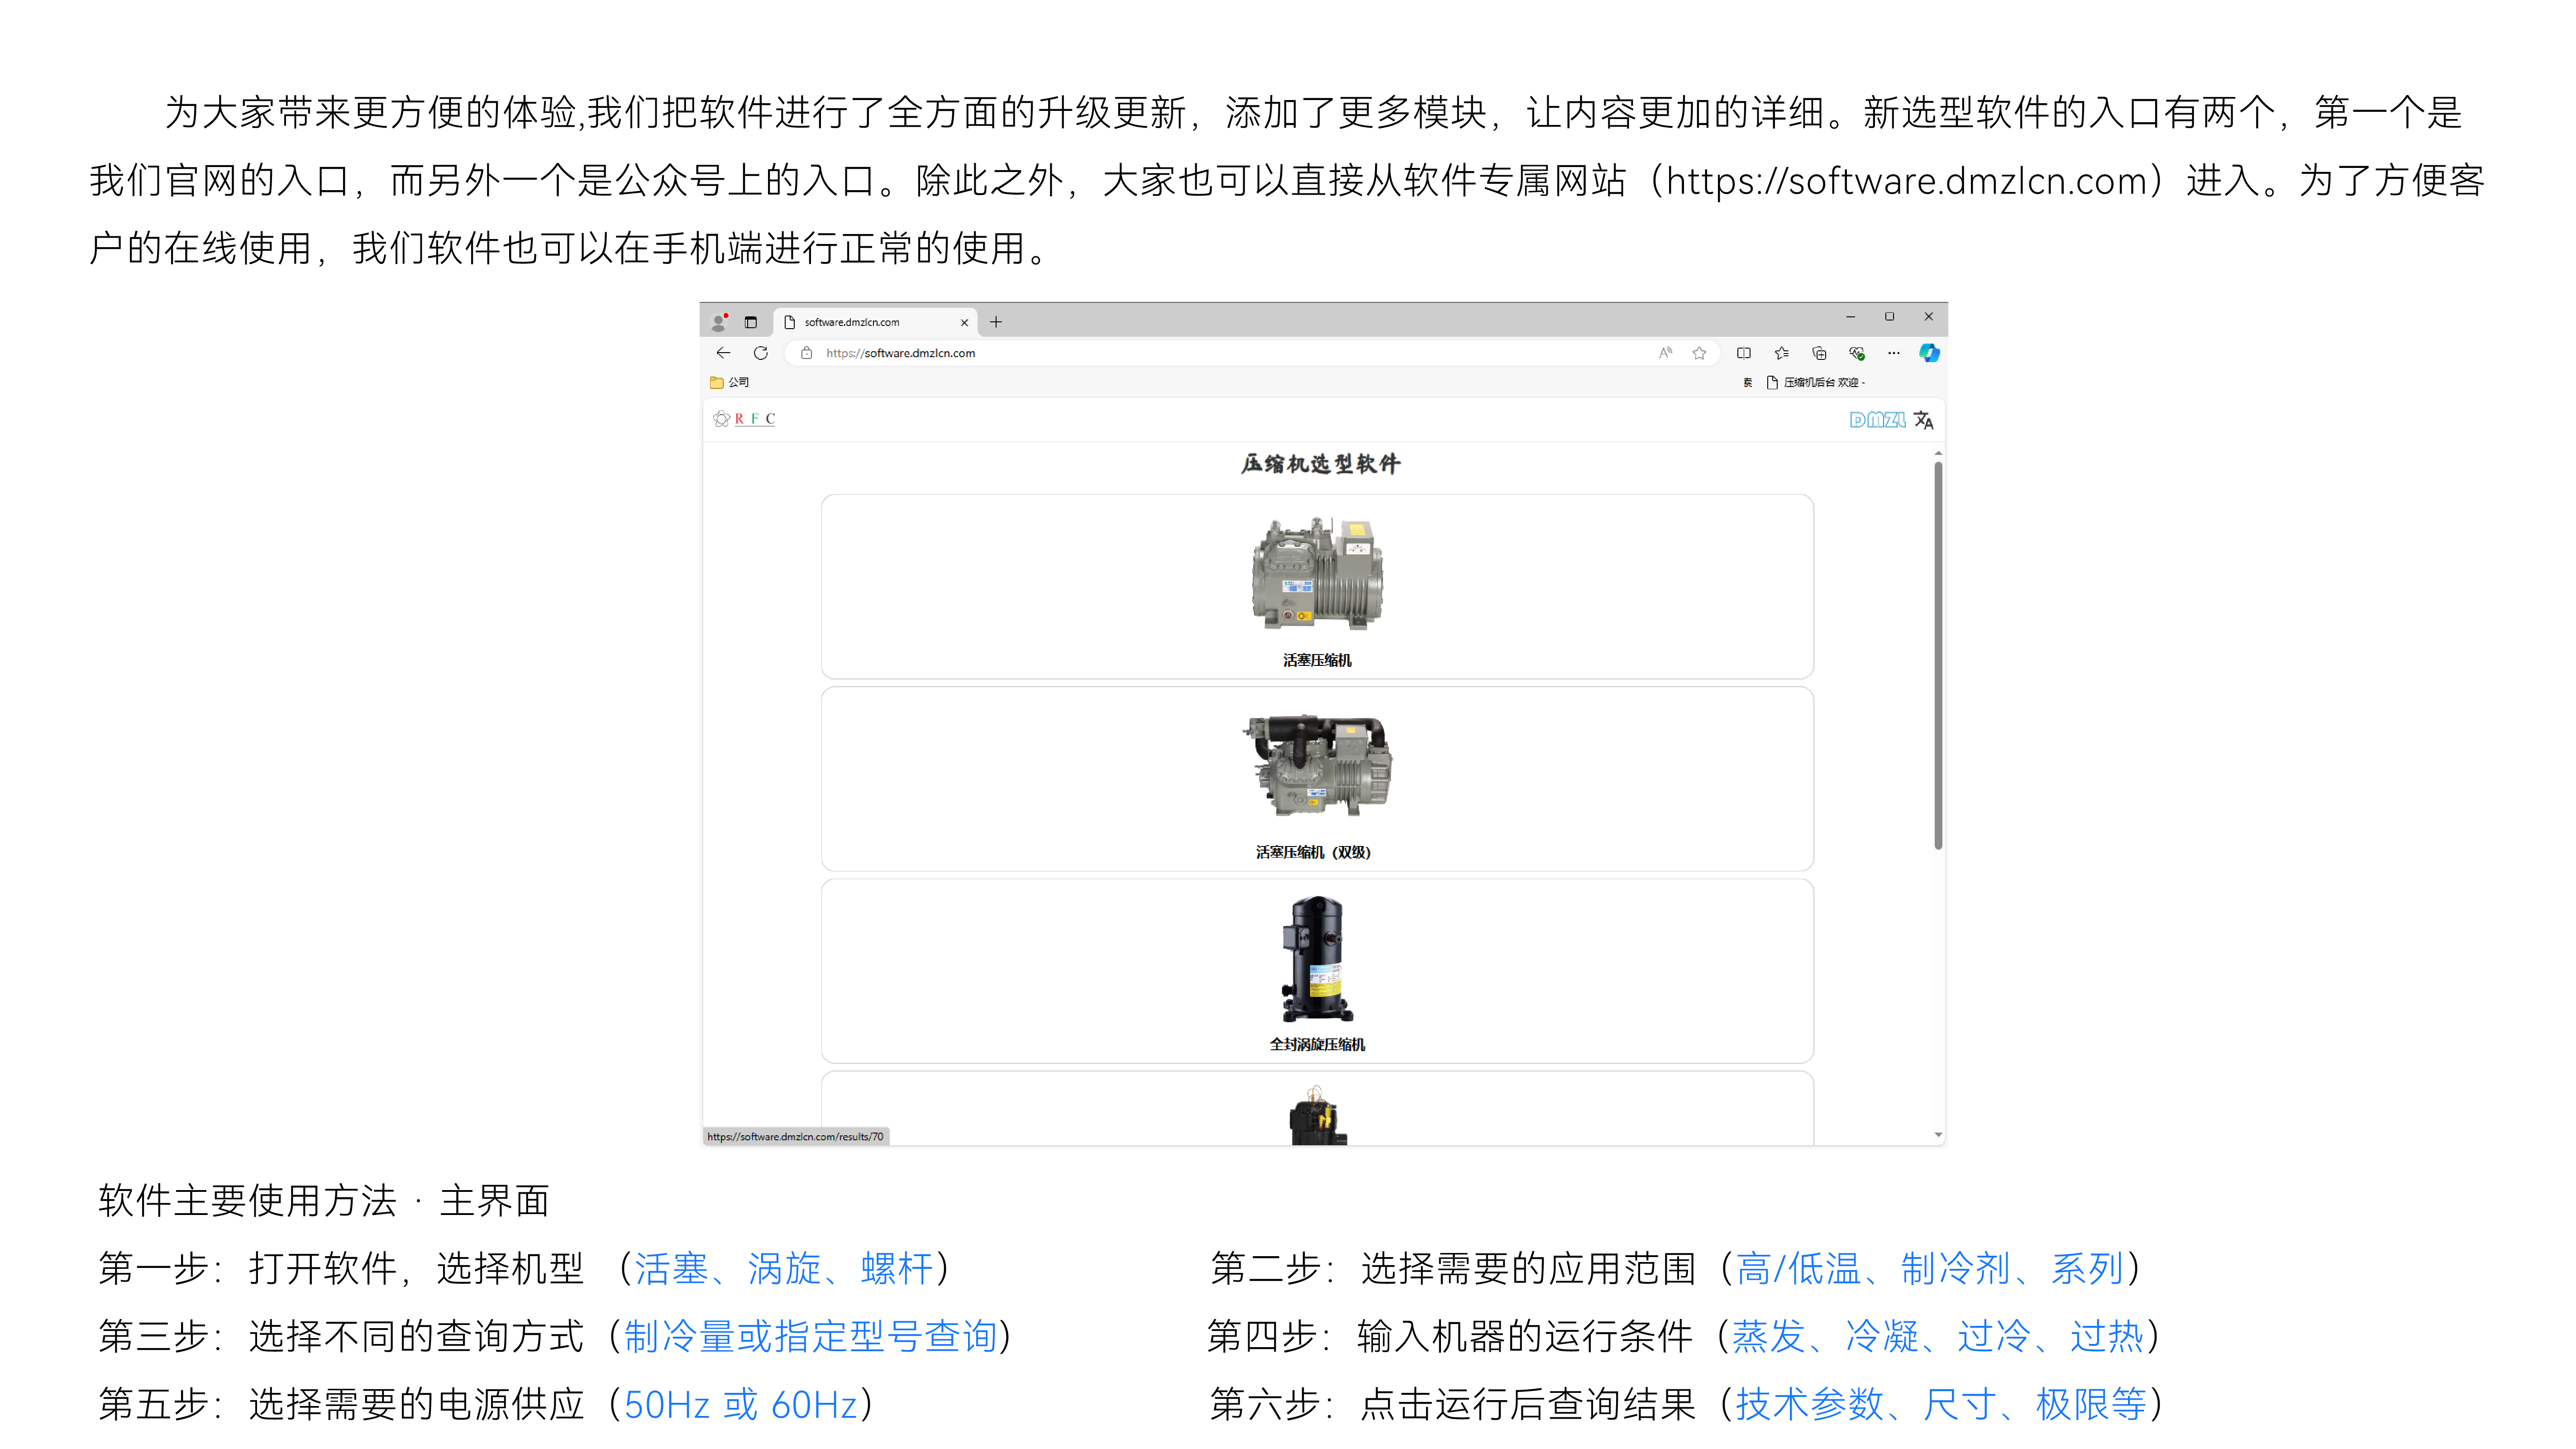Maximize the embedded browser window
Image resolution: width=2576 pixels, height=1449 pixels.
(x=1889, y=317)
